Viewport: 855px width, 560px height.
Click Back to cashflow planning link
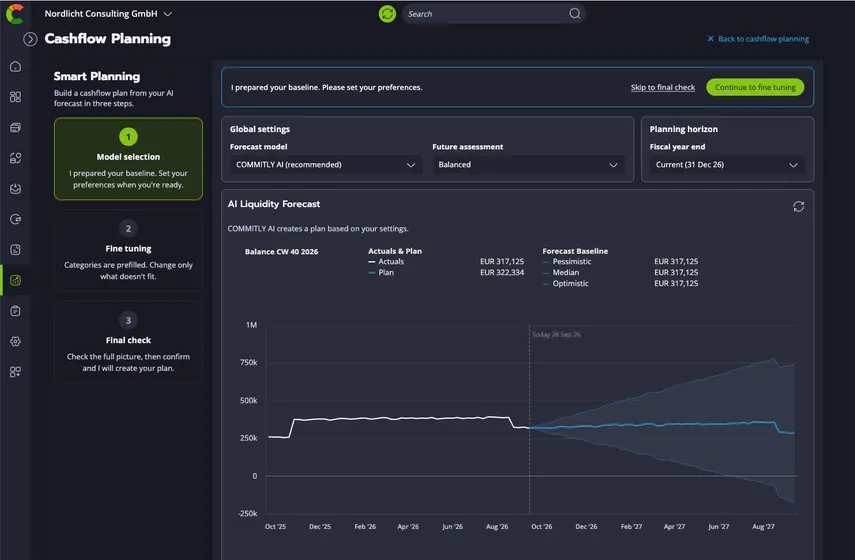[x=763, y=39]
